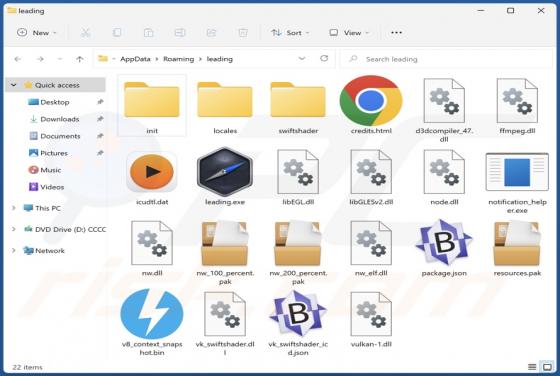Screen dimensions: 560x376
Task: Select the leading.exe application
Action: click(x=225, y=177)
